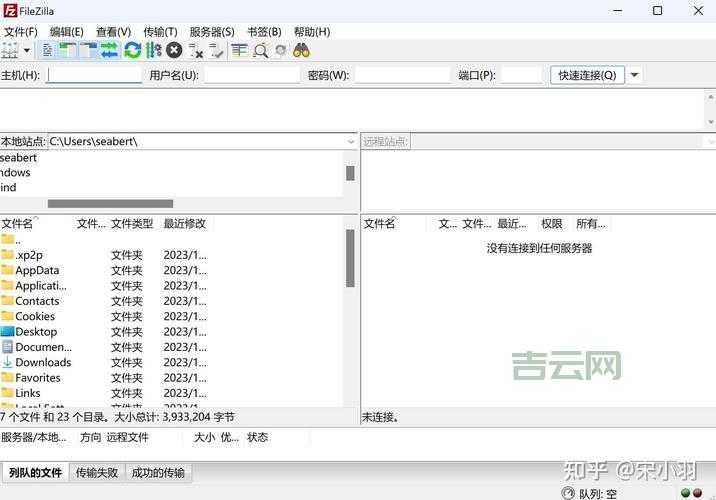Select the Cookies folder
This screenshot has height=500, width=716.
(x=28, y=316)
